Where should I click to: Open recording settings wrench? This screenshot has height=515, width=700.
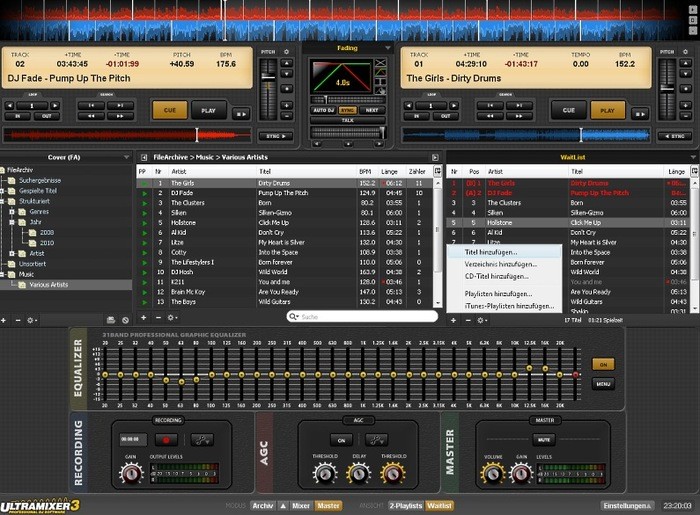[x=202, y=440]
